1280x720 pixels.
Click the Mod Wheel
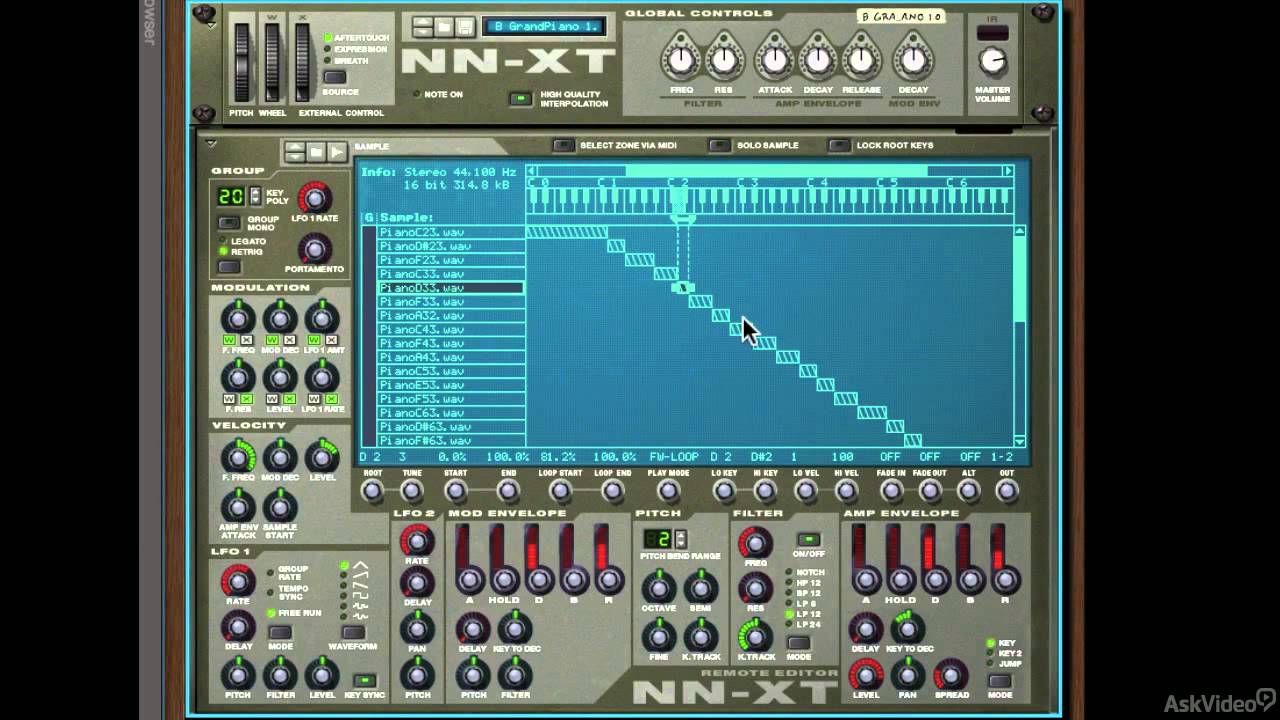click(x=272, y=63)
